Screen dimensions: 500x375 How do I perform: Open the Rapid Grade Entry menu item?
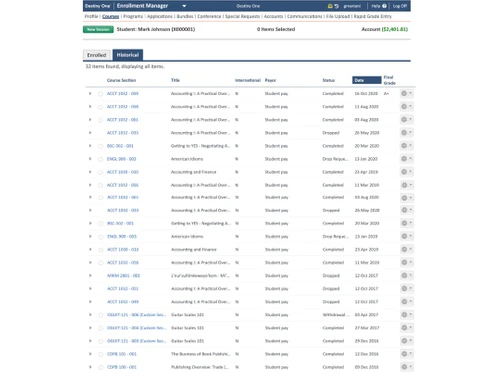(373, 16)
